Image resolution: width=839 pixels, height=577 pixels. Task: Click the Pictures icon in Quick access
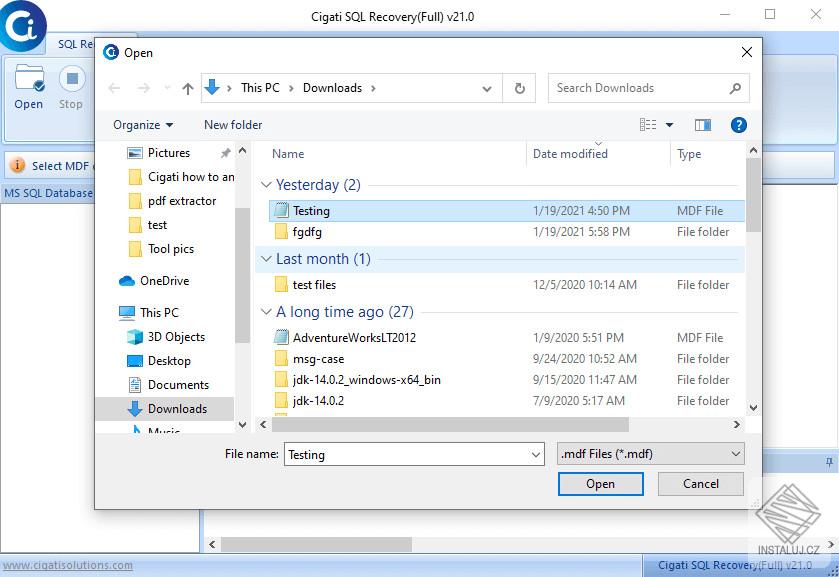(135, 153)
